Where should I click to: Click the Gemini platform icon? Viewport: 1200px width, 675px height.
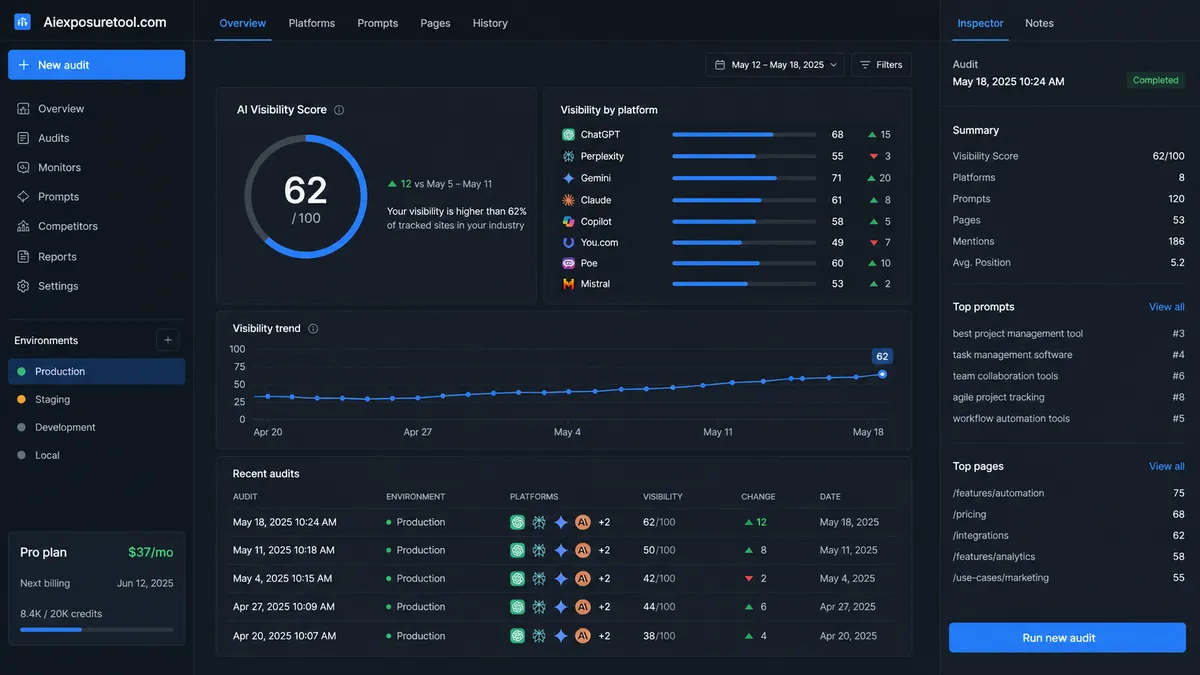pos(569,178)
